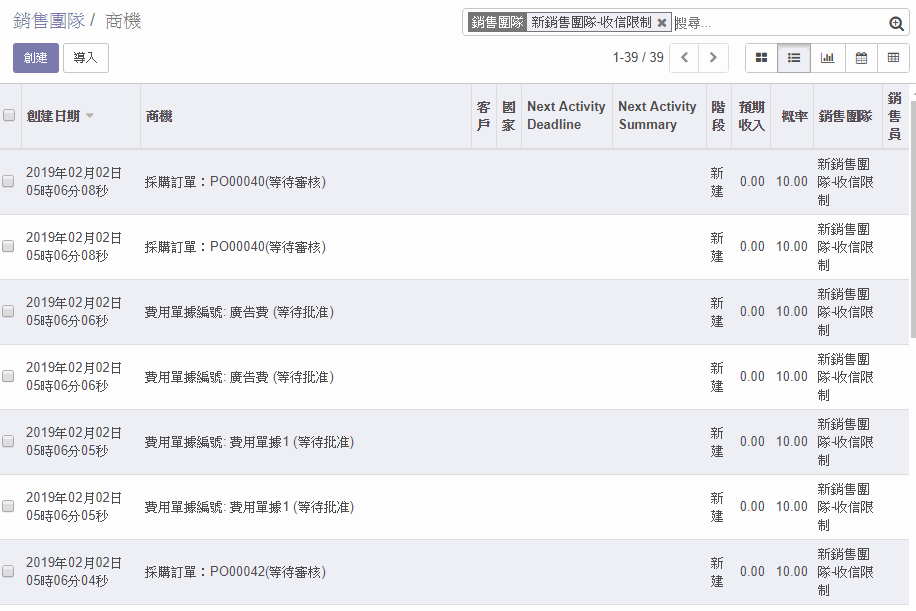Image resolution: width=916 pixels, height=611 pixels.
Task: Switch to list view icon
Action: [x=794, y=58]
